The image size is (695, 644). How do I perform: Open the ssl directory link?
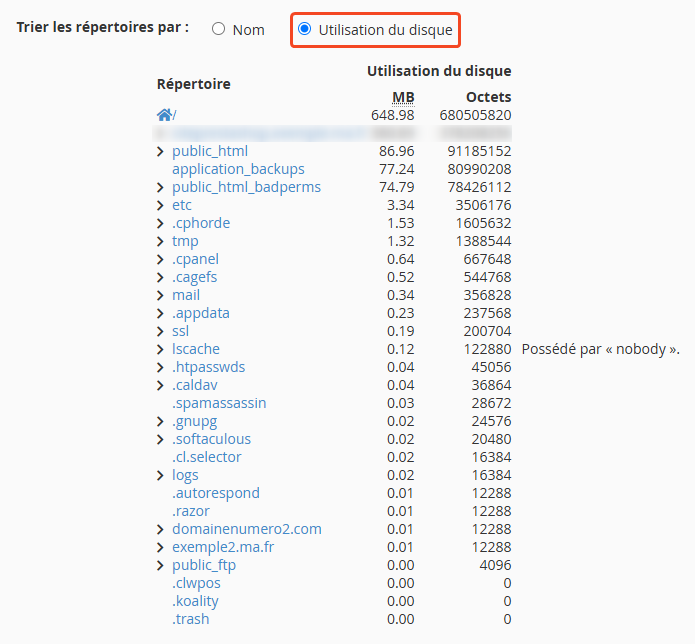click(180, 331)
